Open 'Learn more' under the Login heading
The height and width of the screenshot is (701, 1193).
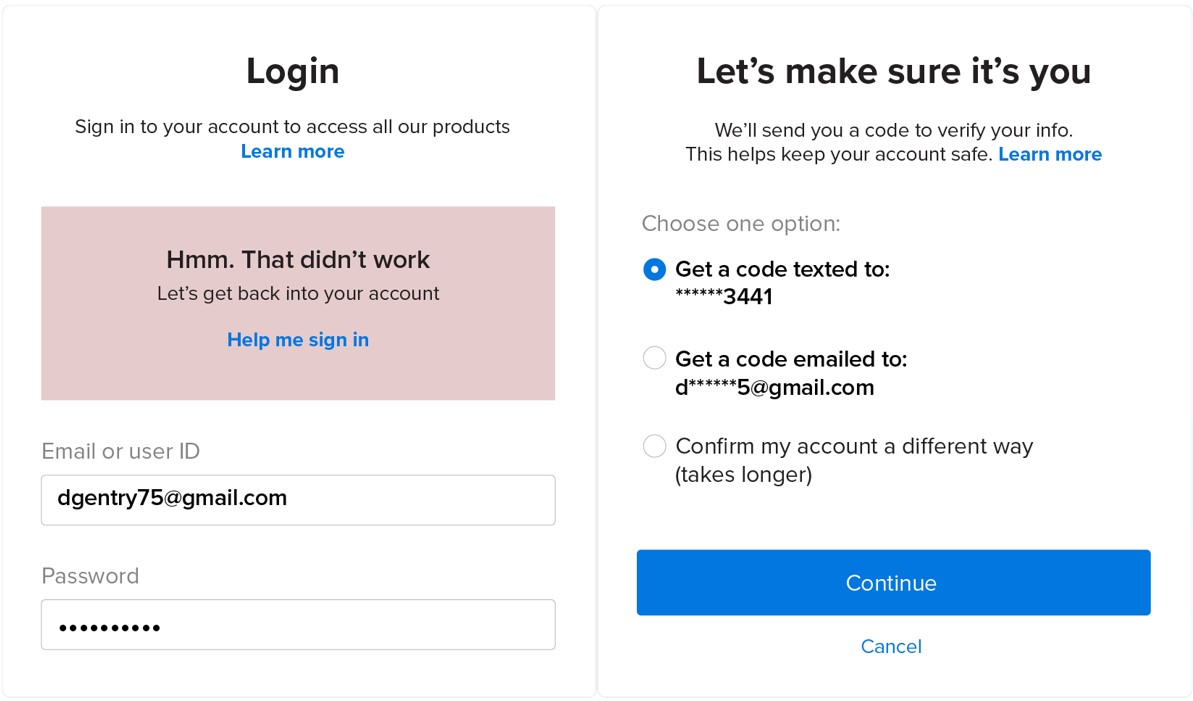click(292, 151)
